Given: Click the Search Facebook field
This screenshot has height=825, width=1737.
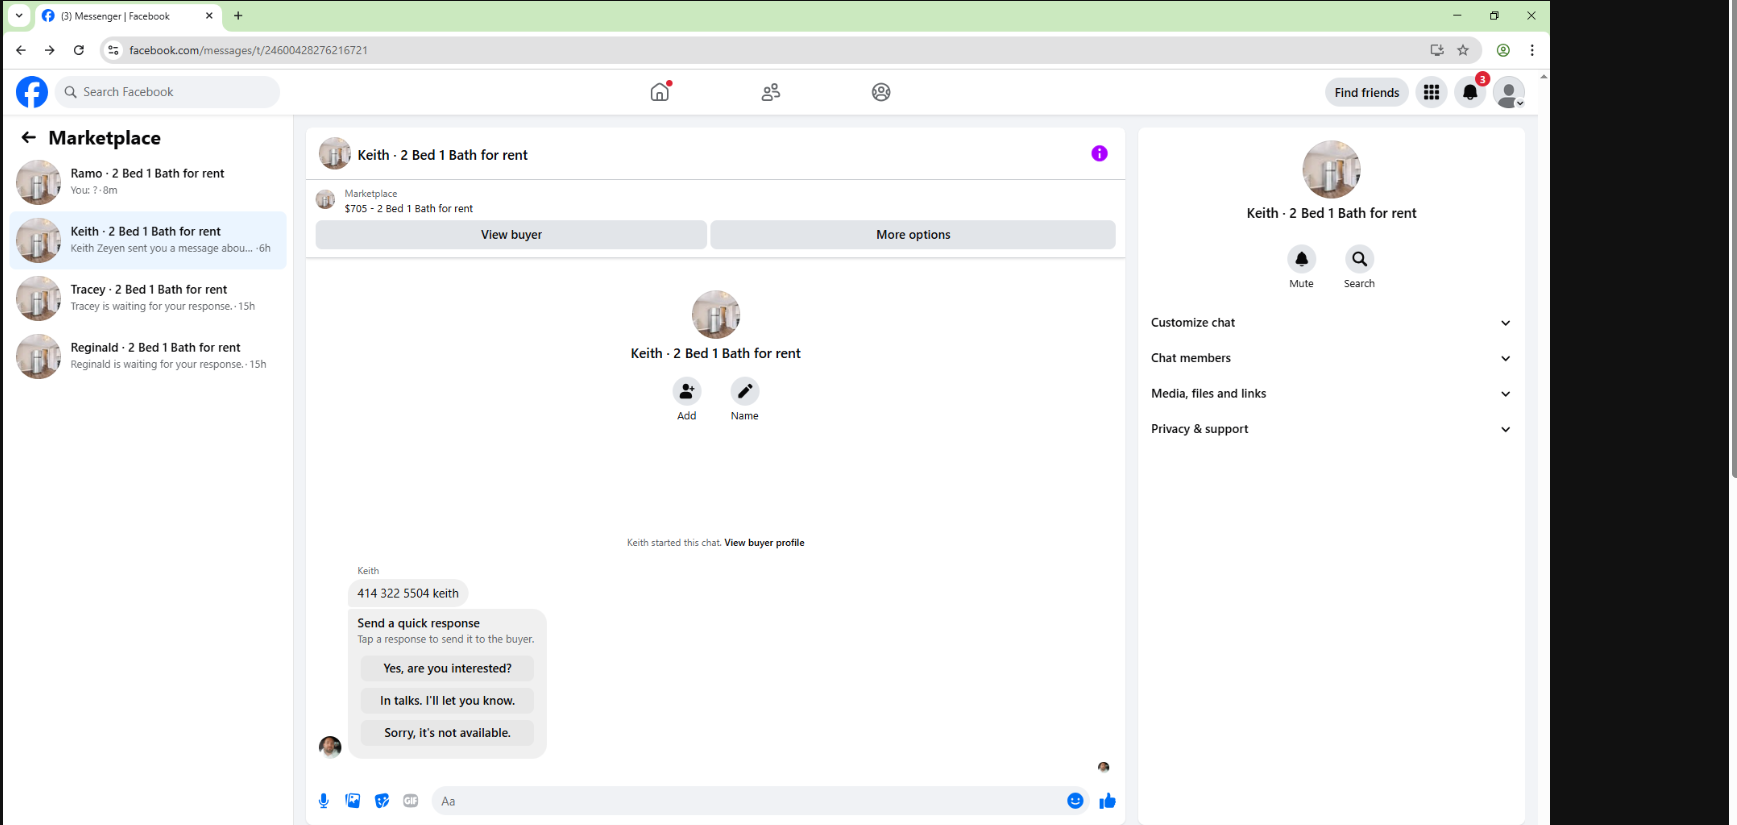Looking at the screenshot, I should coord(168,92).
